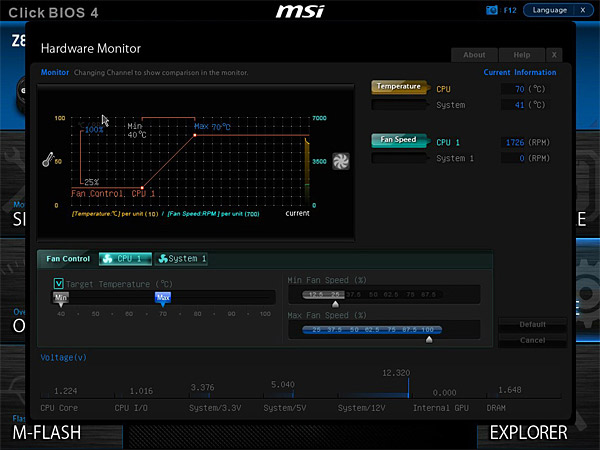
Task: Click the 12.5 mark on Min Fan Speed bar
Action: tap(316, 295)
